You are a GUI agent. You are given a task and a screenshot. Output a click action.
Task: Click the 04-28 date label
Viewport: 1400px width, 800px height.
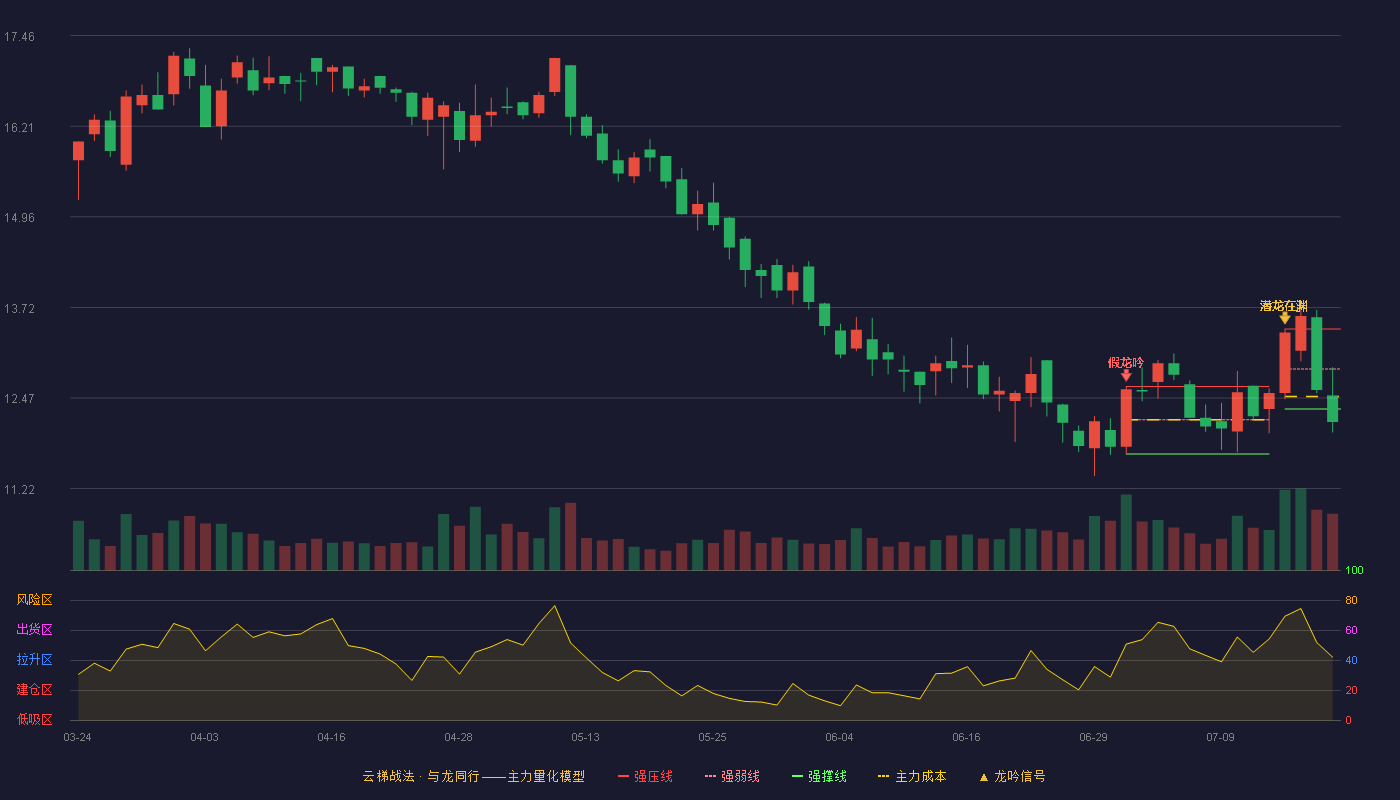click(458, 737)
